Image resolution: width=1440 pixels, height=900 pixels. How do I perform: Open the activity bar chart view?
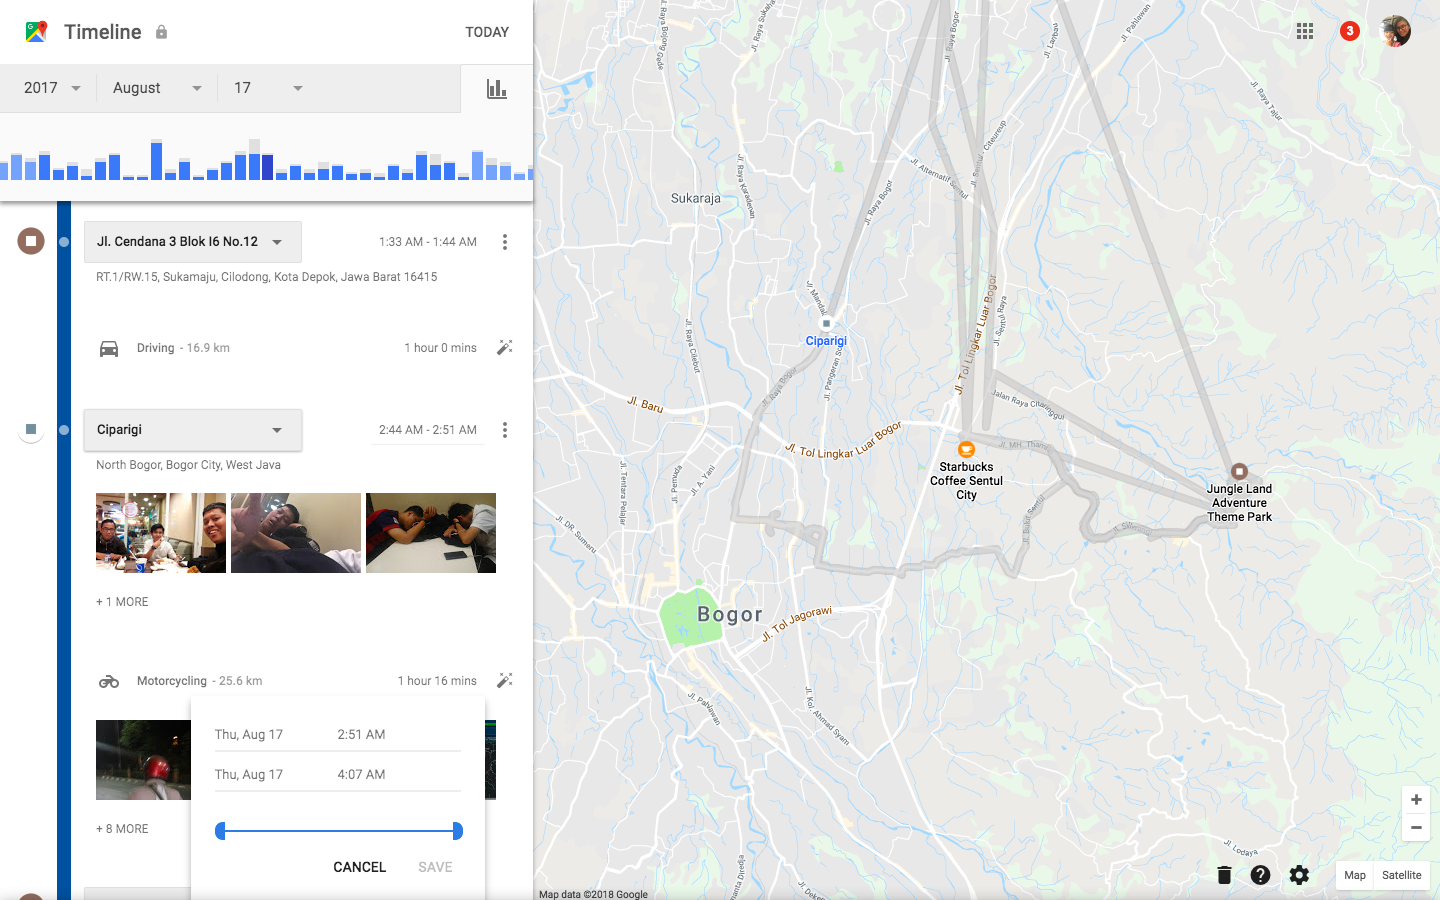point(497,89)
